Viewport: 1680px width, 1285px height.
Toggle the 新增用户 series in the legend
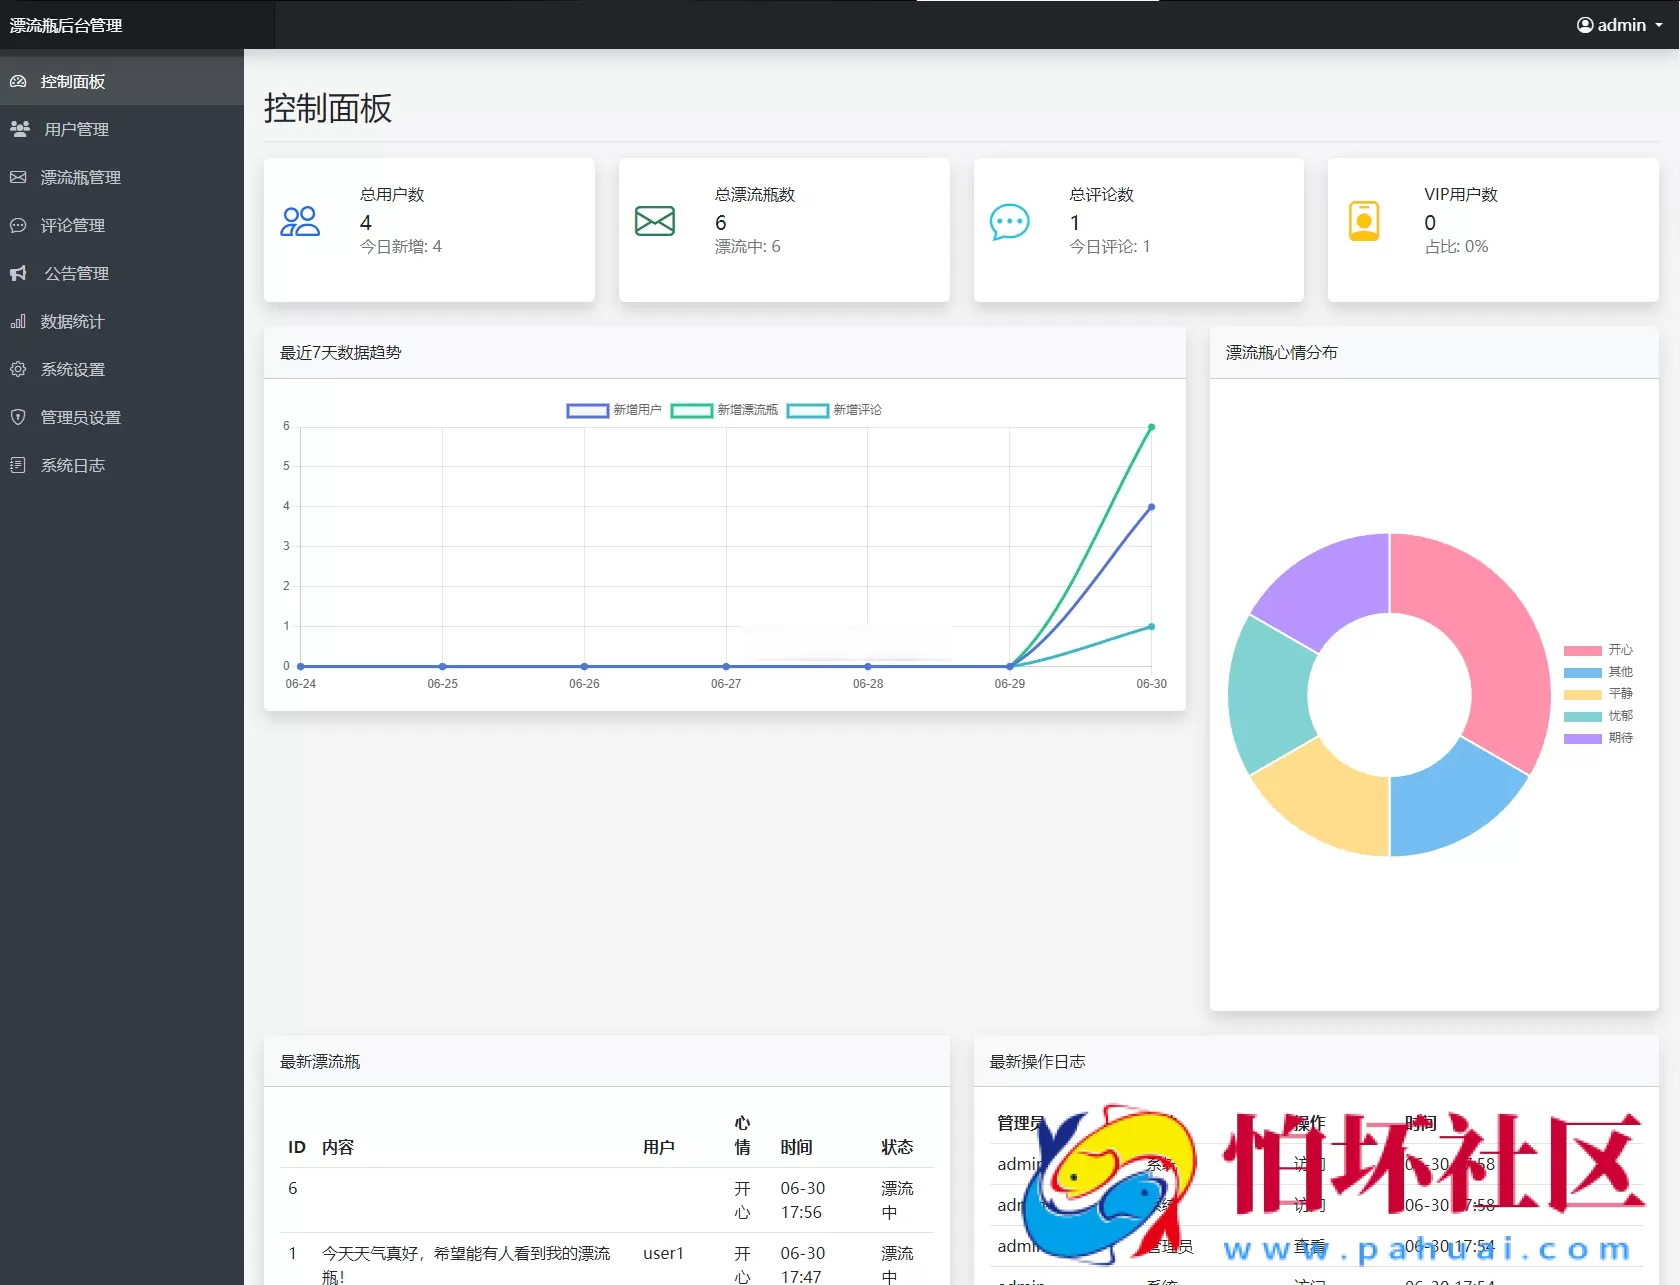(x=612, y=410)
